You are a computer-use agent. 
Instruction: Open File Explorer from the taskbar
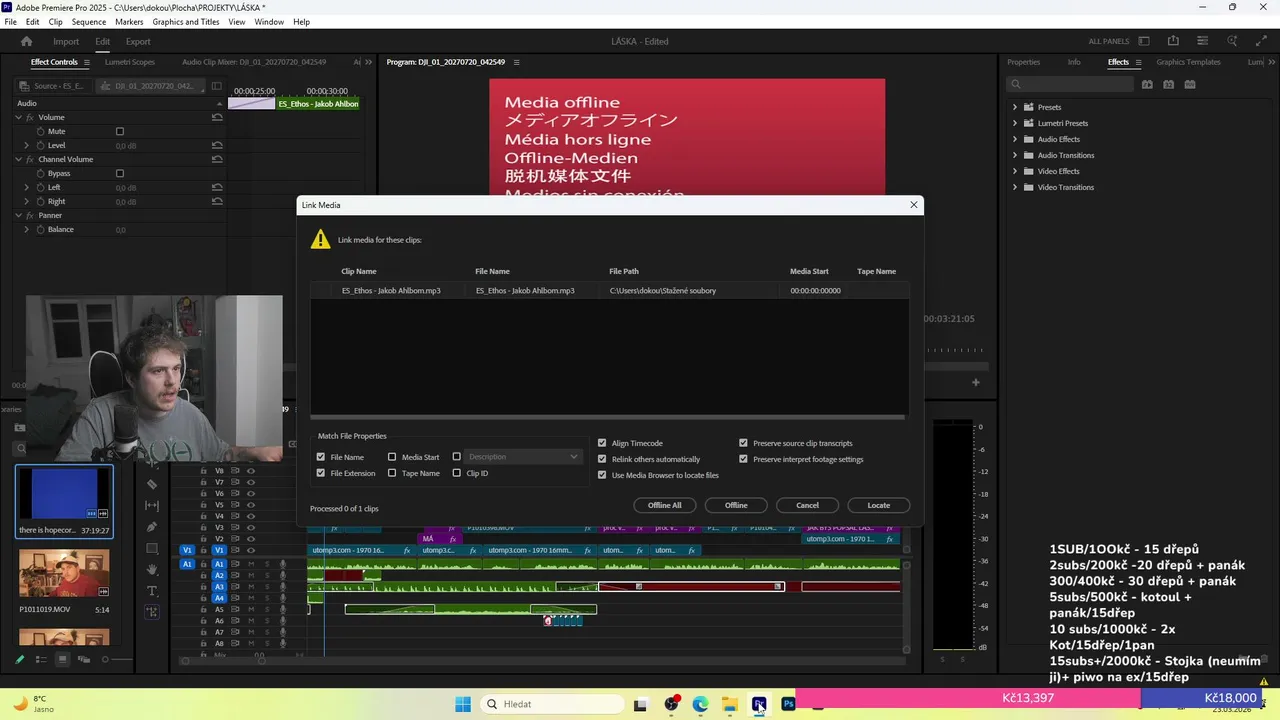[729, 704]
